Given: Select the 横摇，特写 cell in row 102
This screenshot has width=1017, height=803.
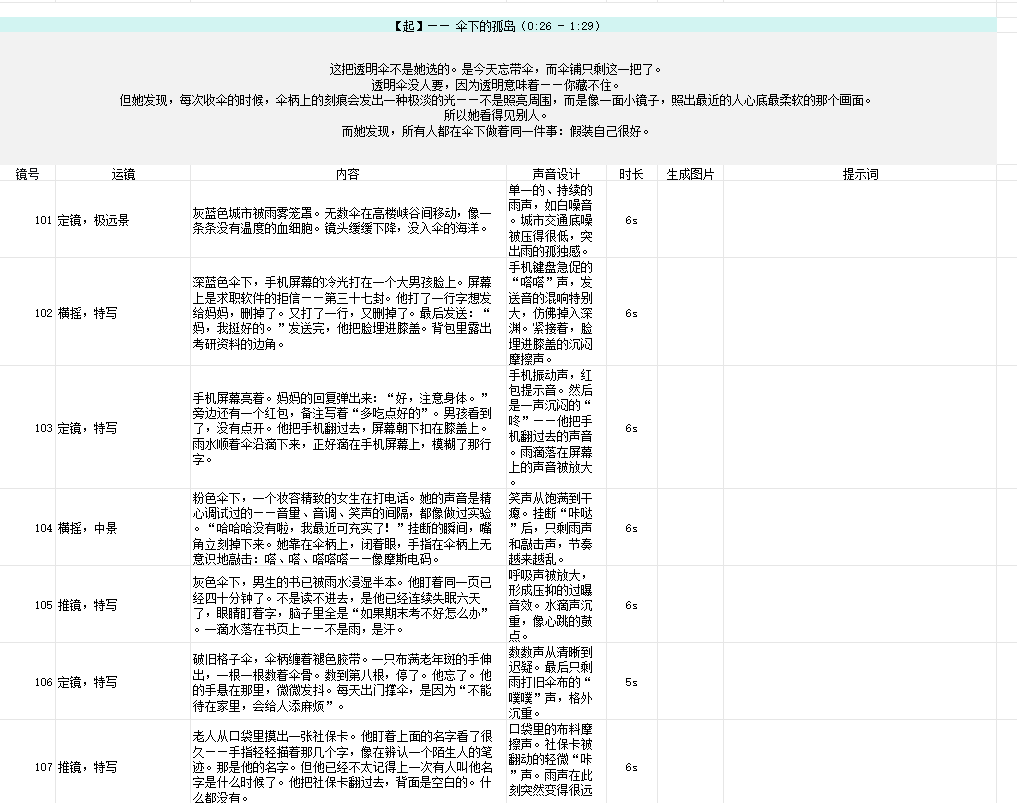Looking at the screenshot, I should coord(123,313).
